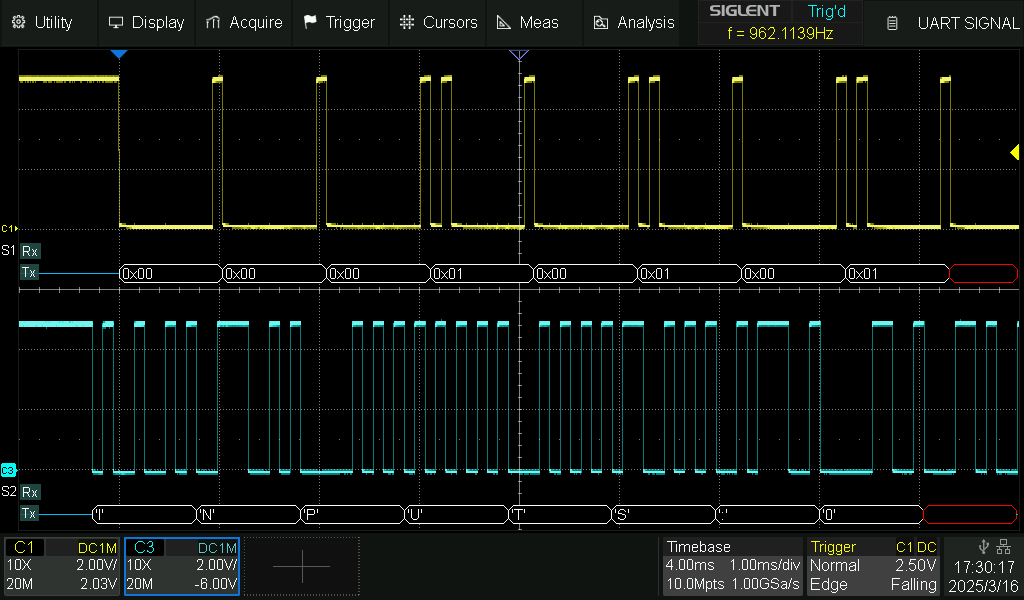Select the yellow trigger level arrow
This screenshot has height=600, width=1024.
pos(1013,152)
